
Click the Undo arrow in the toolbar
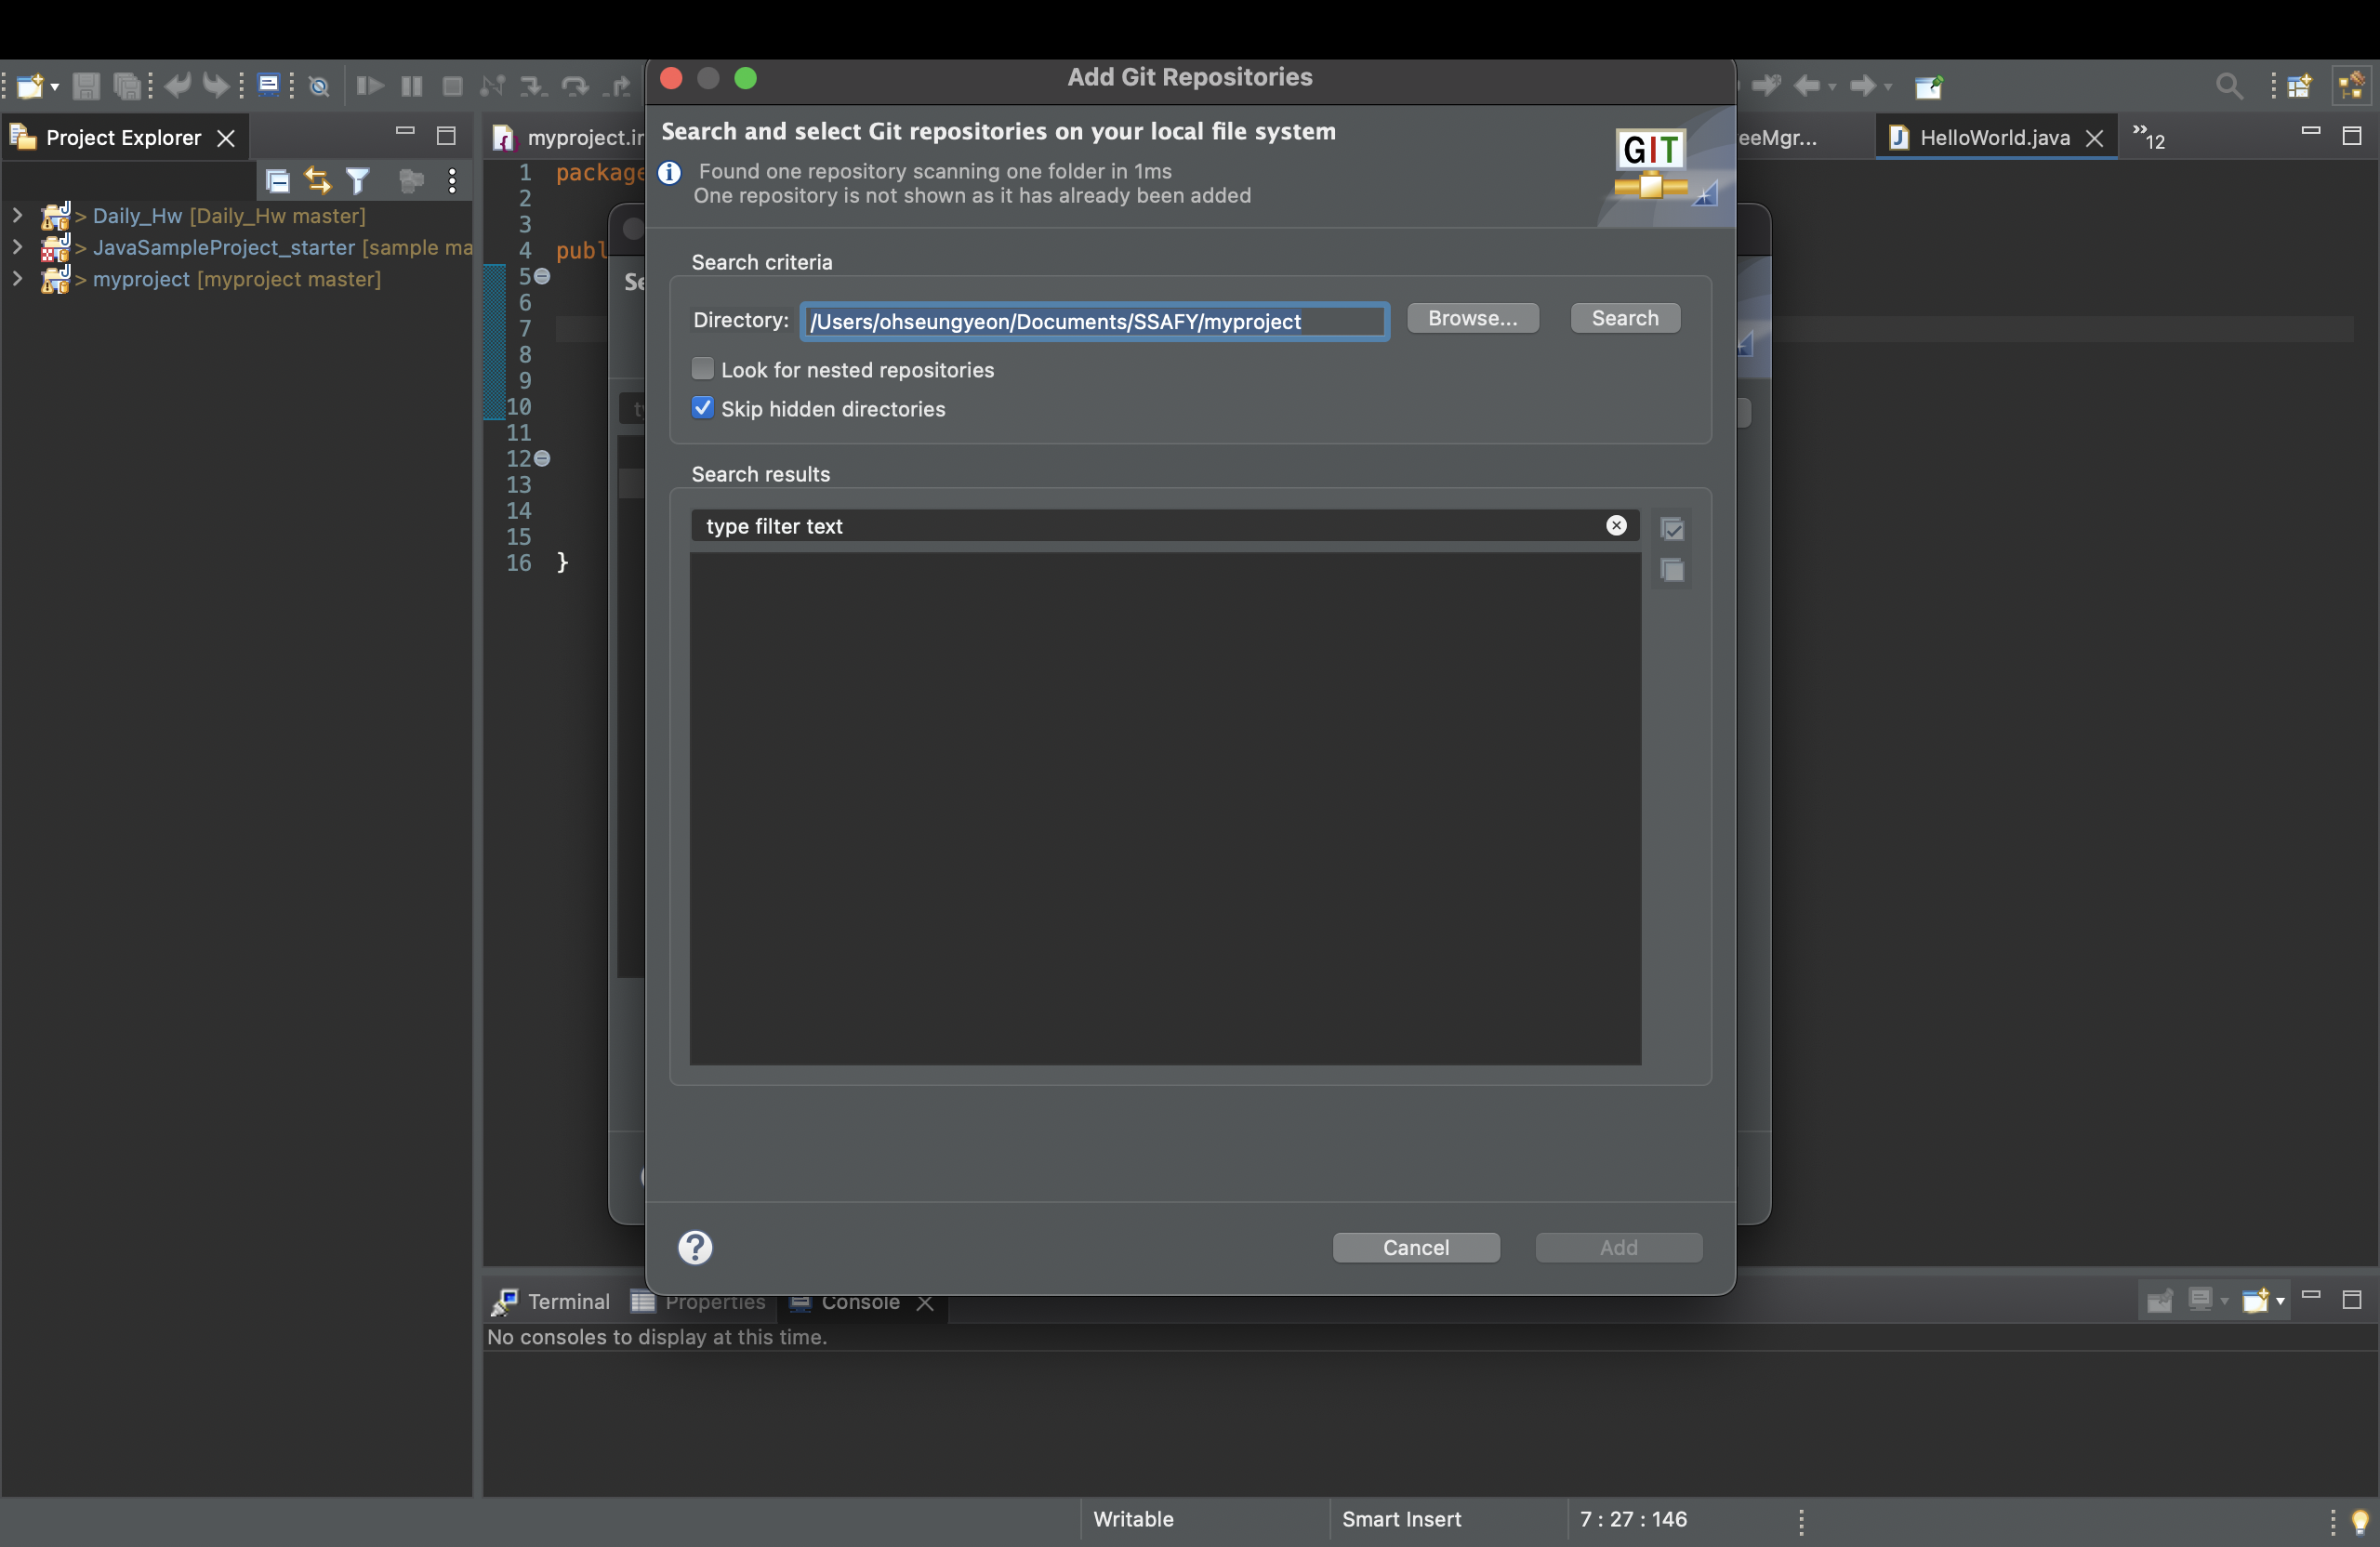178,86
